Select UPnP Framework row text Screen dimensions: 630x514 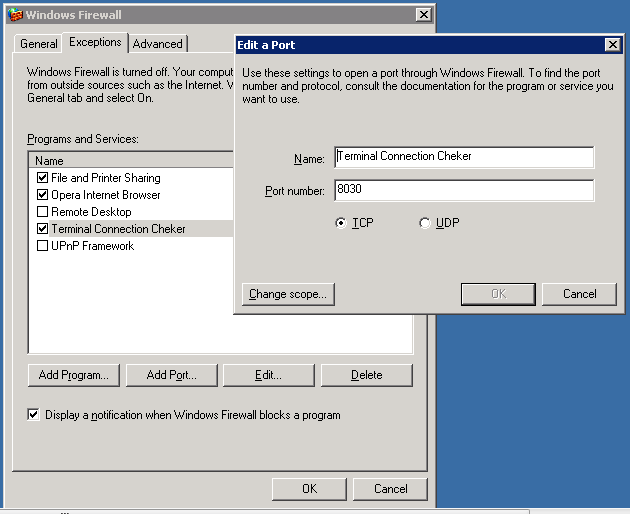[92, 246]
